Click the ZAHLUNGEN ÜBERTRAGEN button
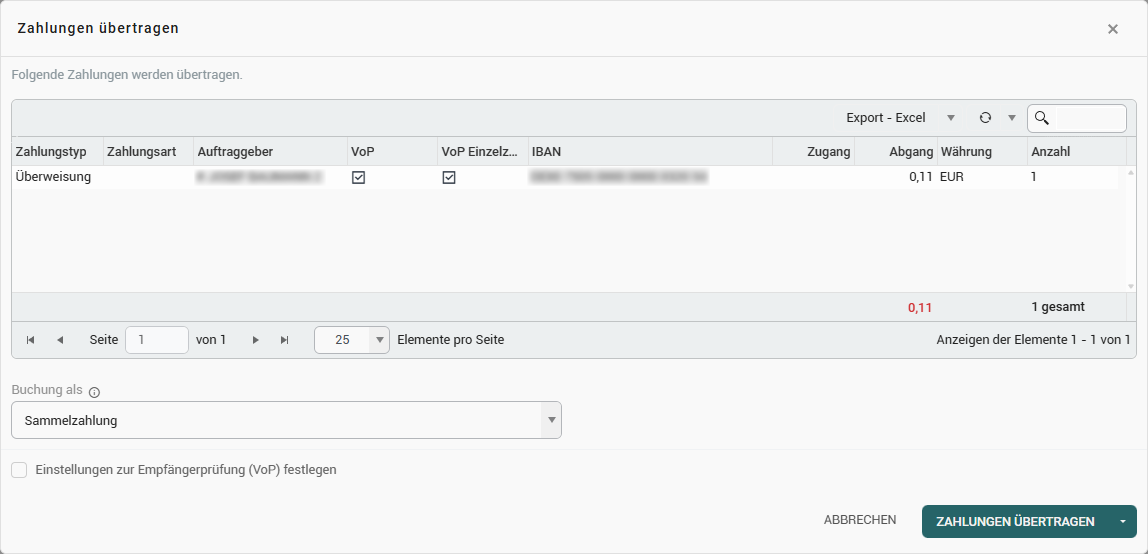This screenshot has width=1148, height=554. [1015, 522]
